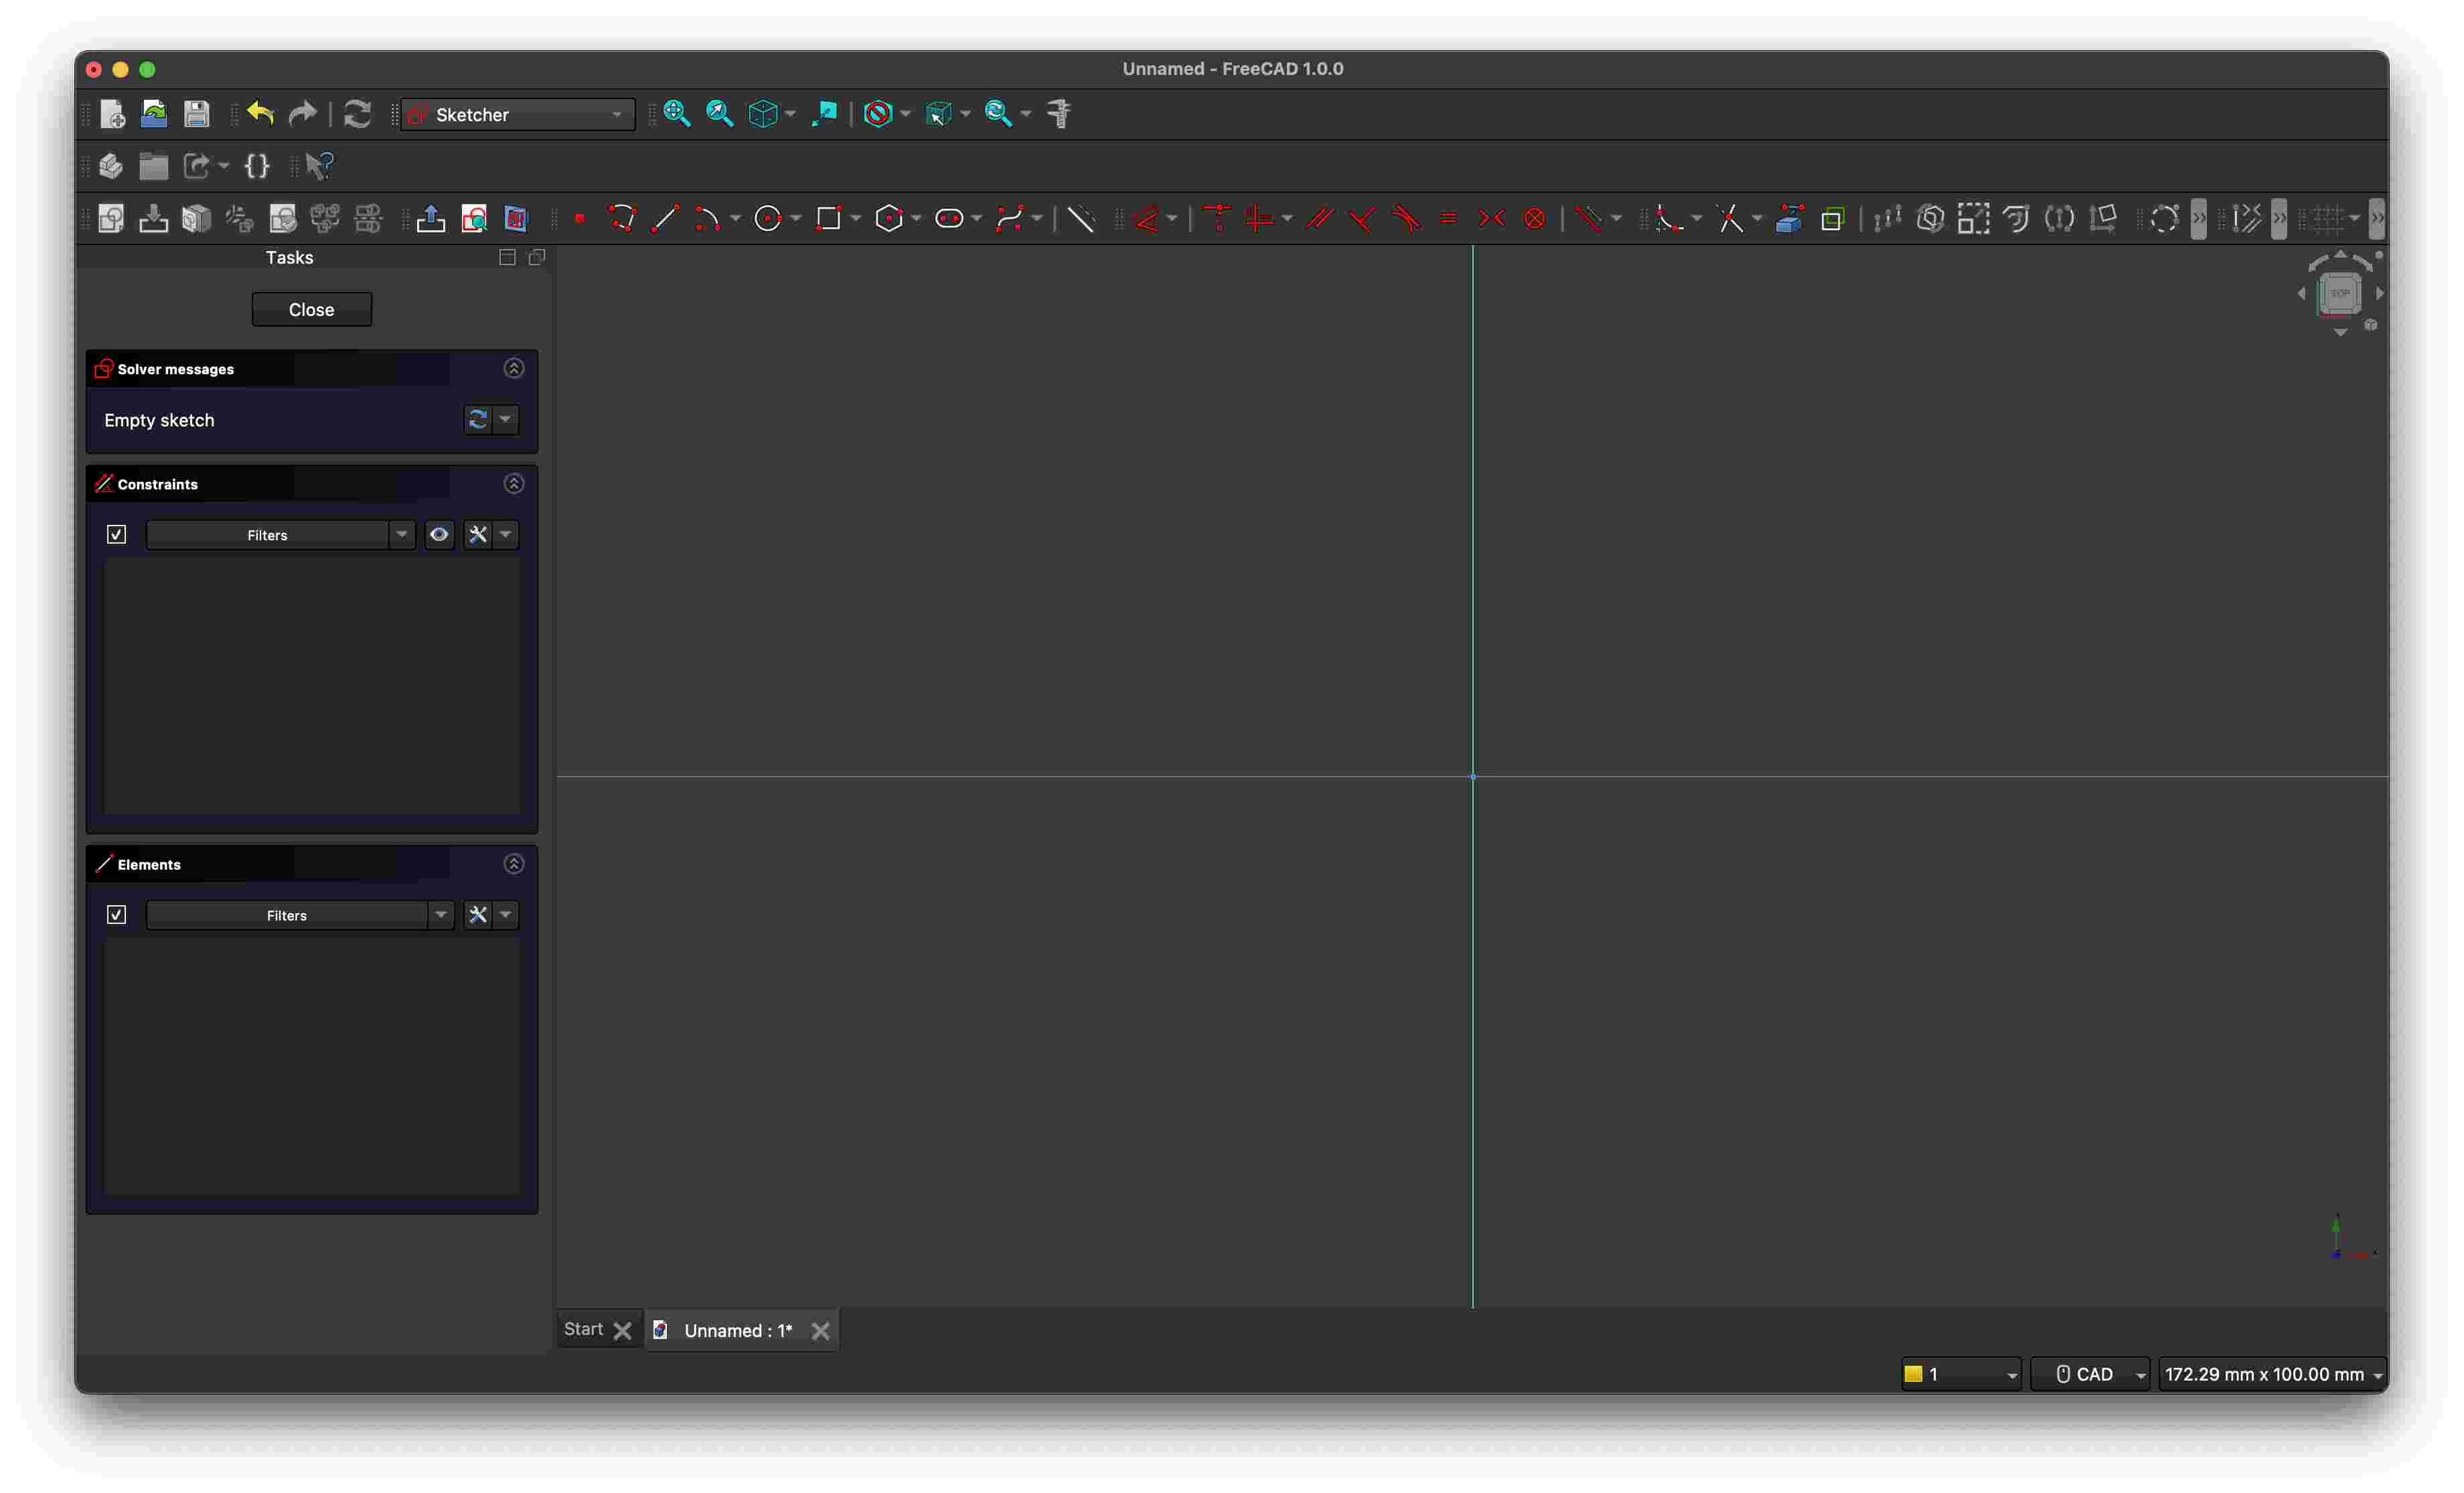This screenshot has width=2464, height=1493.
Task: Toggle constraint visibility eye icon
Action: (x=439, y=535)
